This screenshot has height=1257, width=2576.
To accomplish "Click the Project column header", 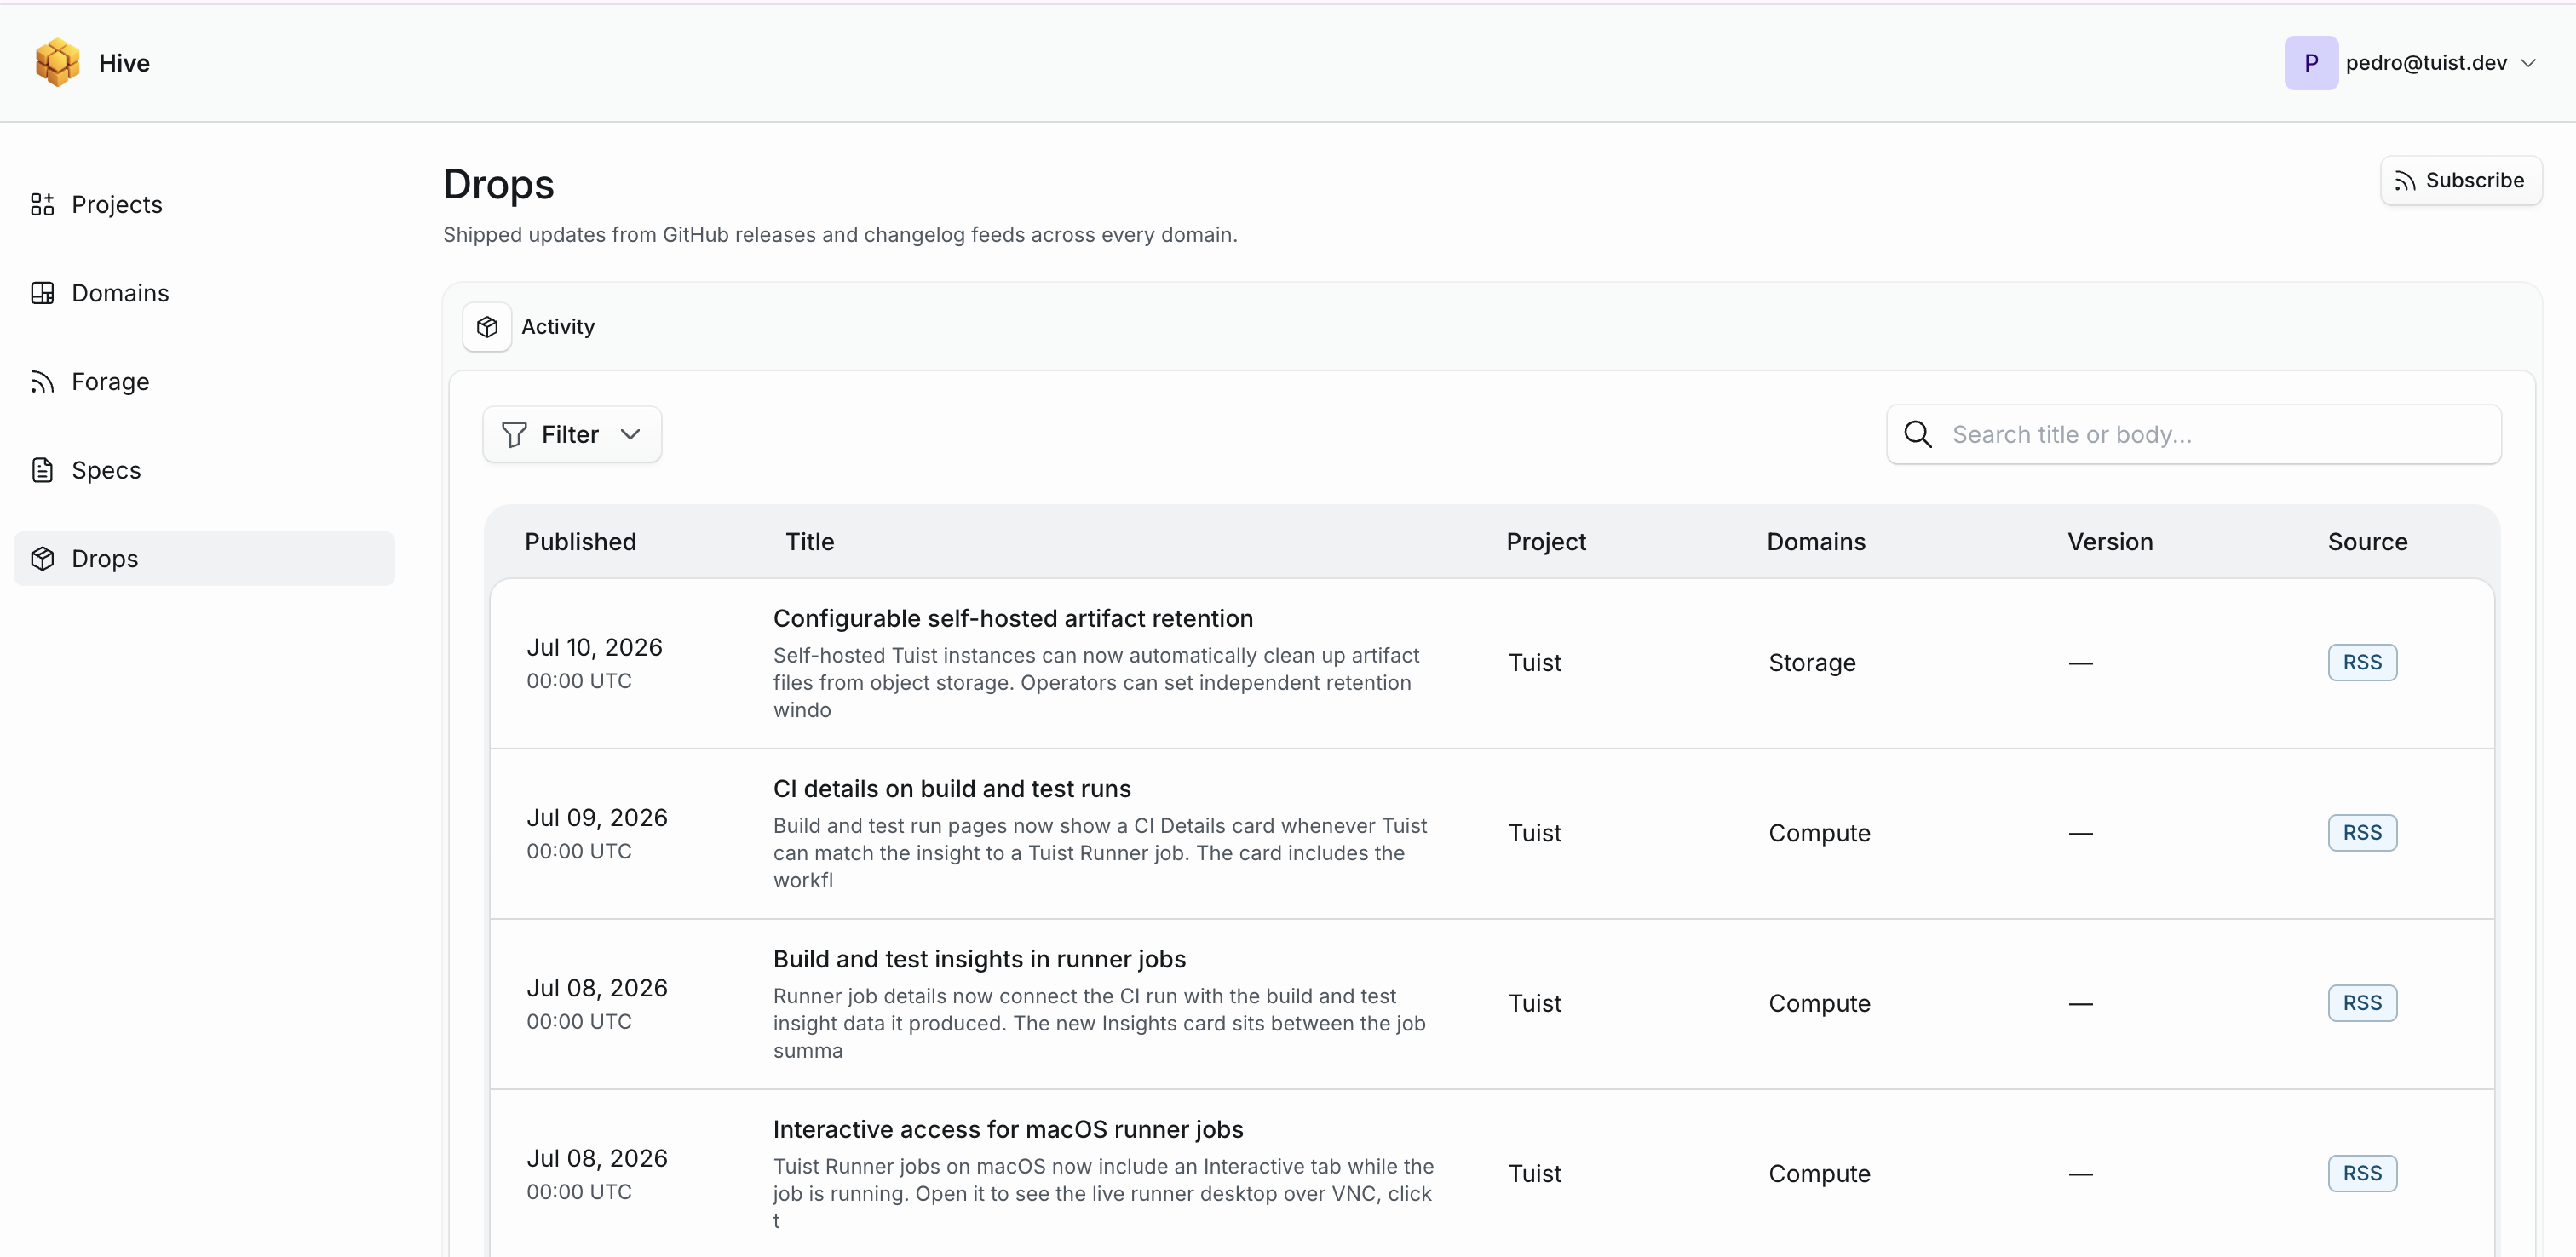I will pos(1546,542).
